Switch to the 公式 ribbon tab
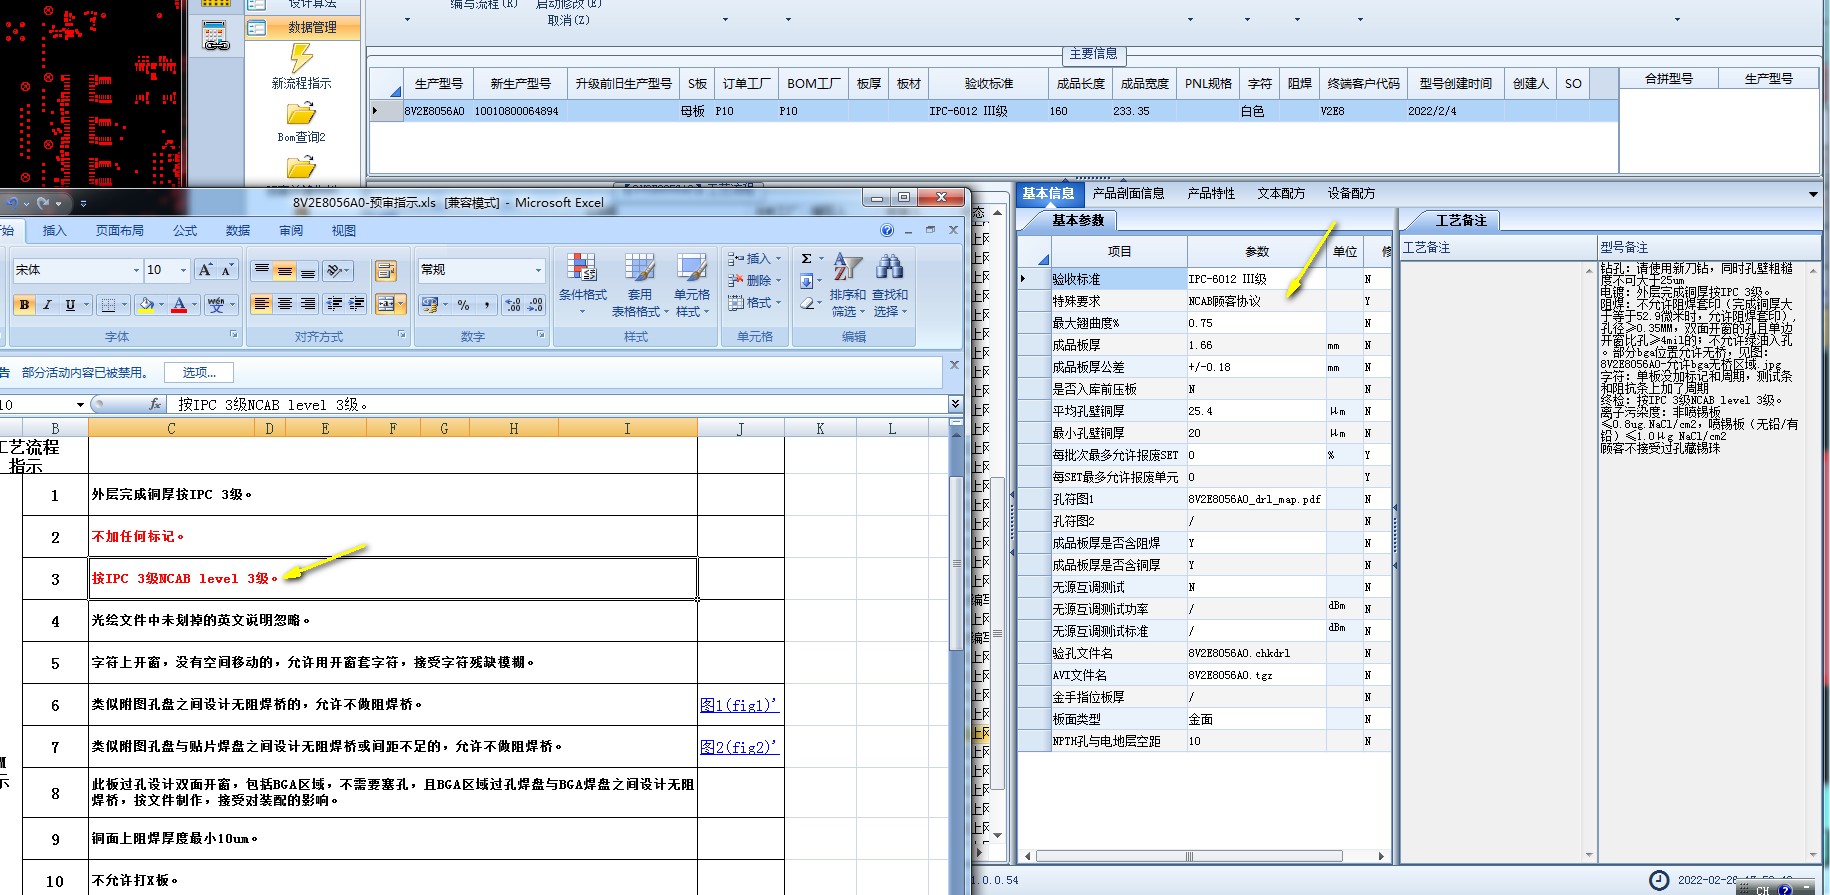Image resolution: width=1830 pixels, height=895 pixels. click(185, 231)
